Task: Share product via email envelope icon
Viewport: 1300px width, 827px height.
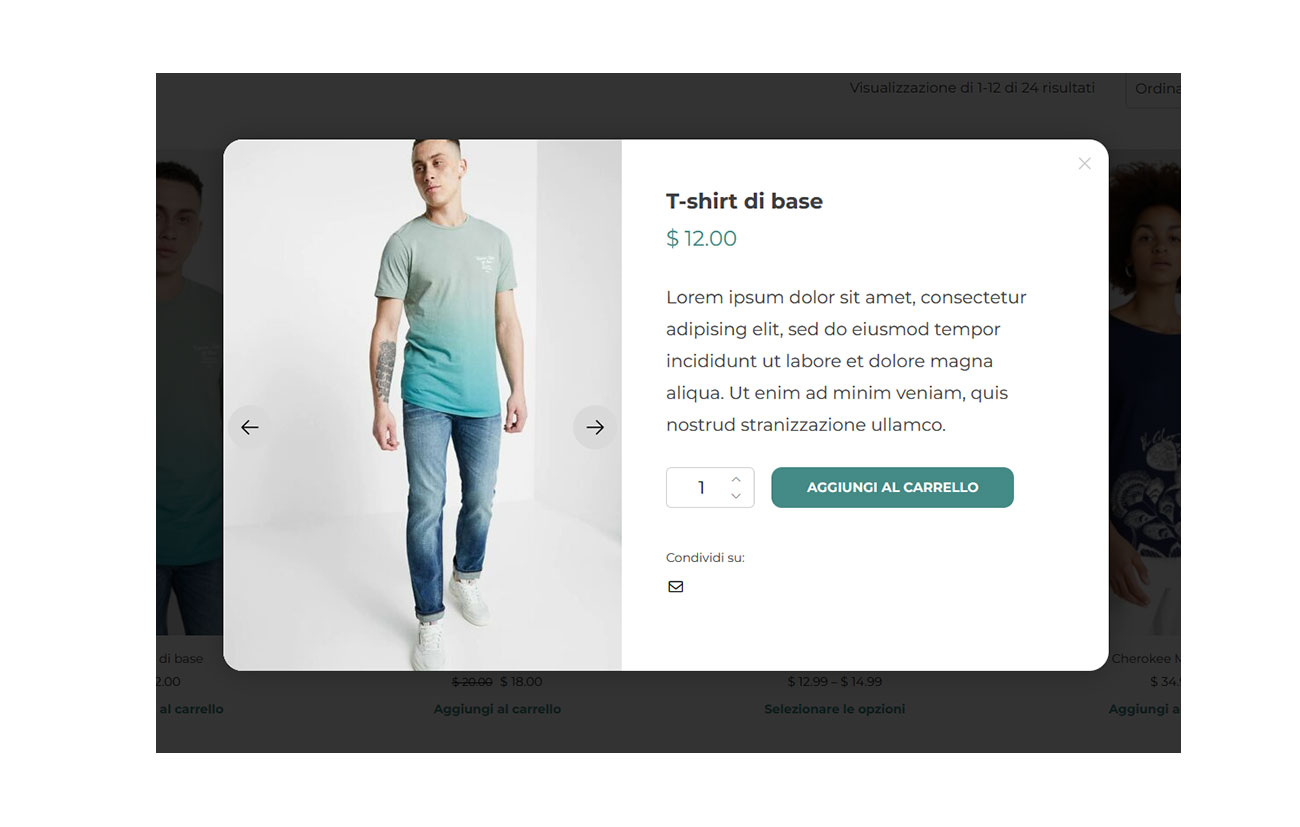Action: 676,587
